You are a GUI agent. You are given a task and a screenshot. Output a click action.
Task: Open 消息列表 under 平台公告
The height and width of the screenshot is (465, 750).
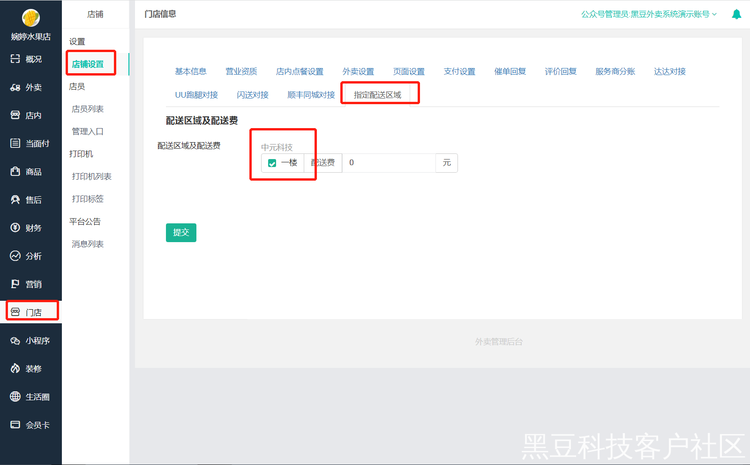(88, 244)
